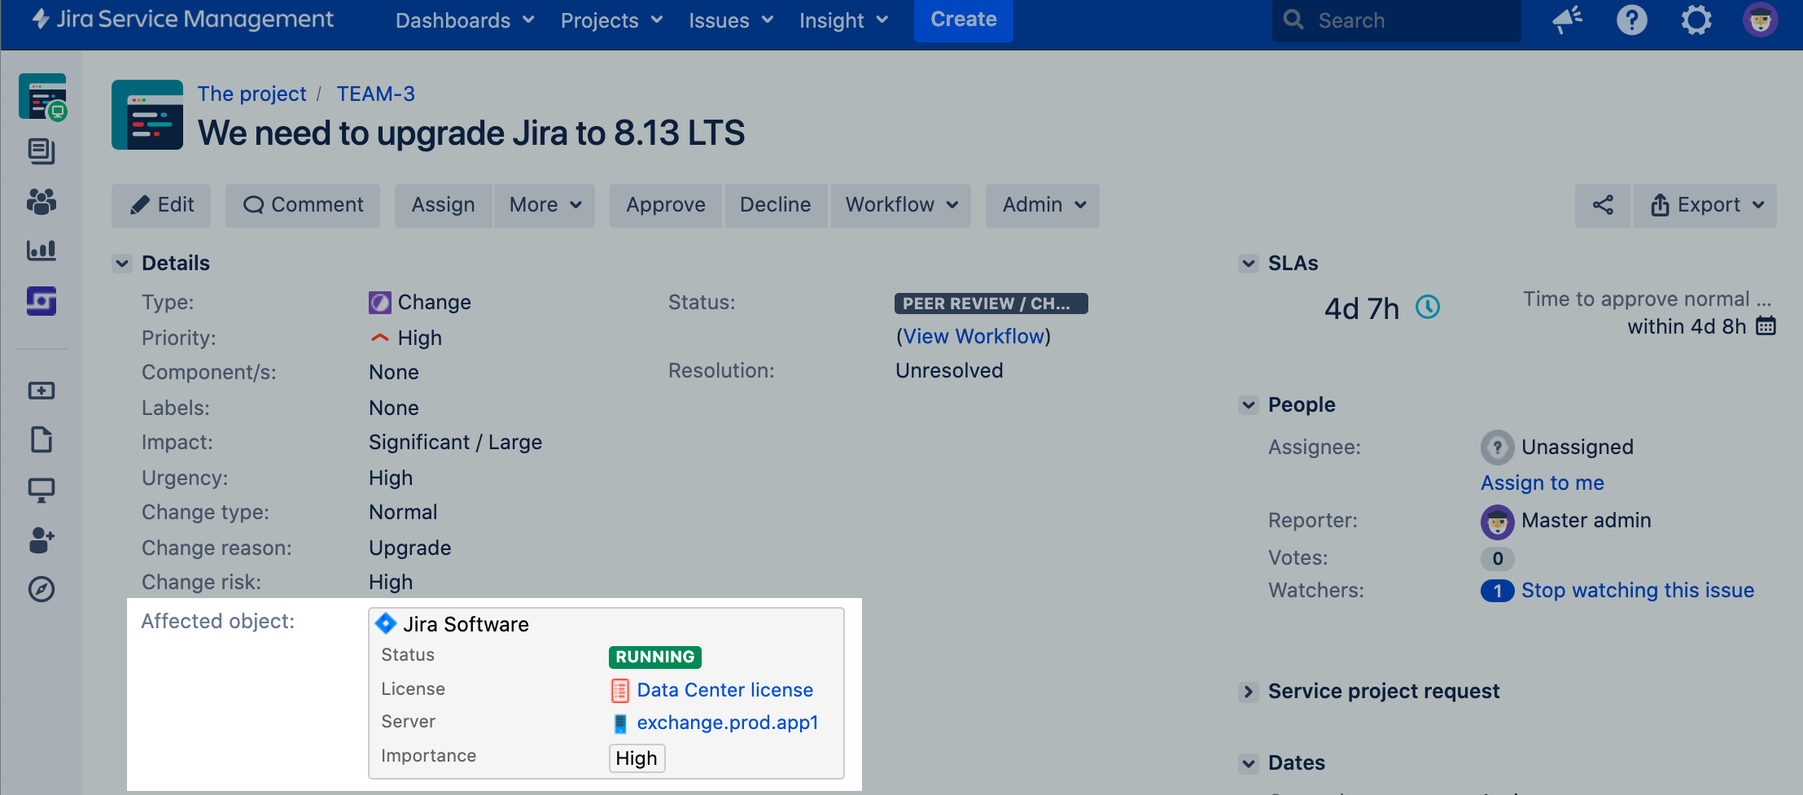The height and width of the screenshot is (795, 1803).
Task: Open the user profile avatar menu
Action: point(1760,20)
